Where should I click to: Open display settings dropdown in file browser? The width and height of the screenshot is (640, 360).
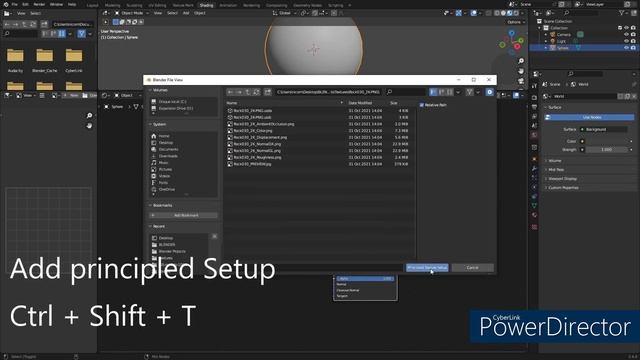458,92
